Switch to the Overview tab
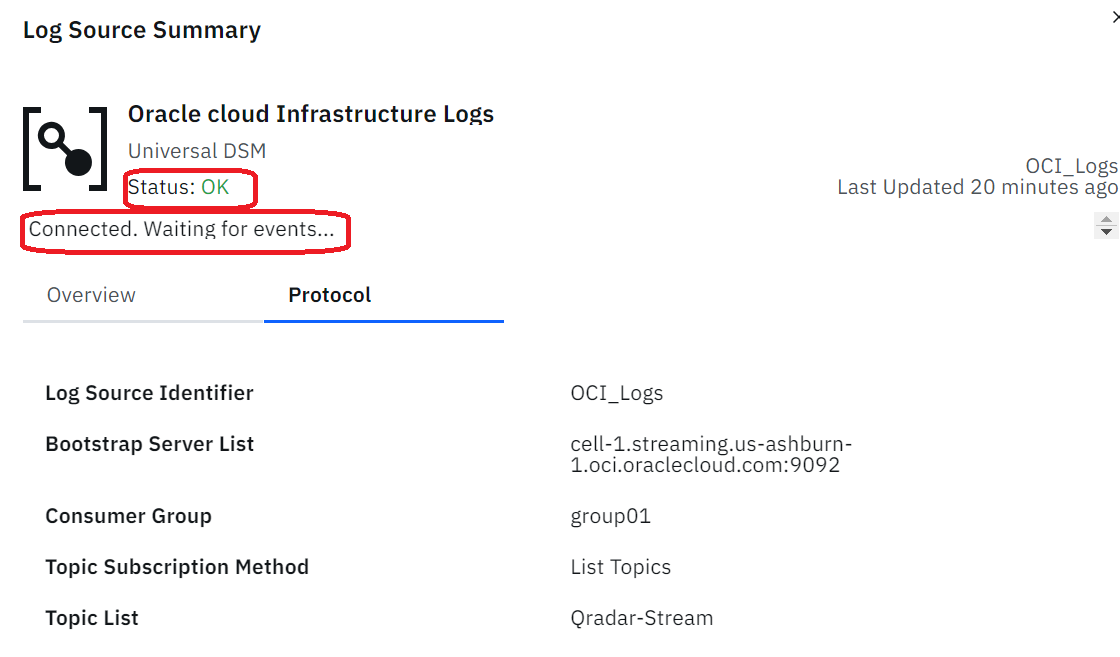This screenshot has width=1120, height=657. click(91, 295)
